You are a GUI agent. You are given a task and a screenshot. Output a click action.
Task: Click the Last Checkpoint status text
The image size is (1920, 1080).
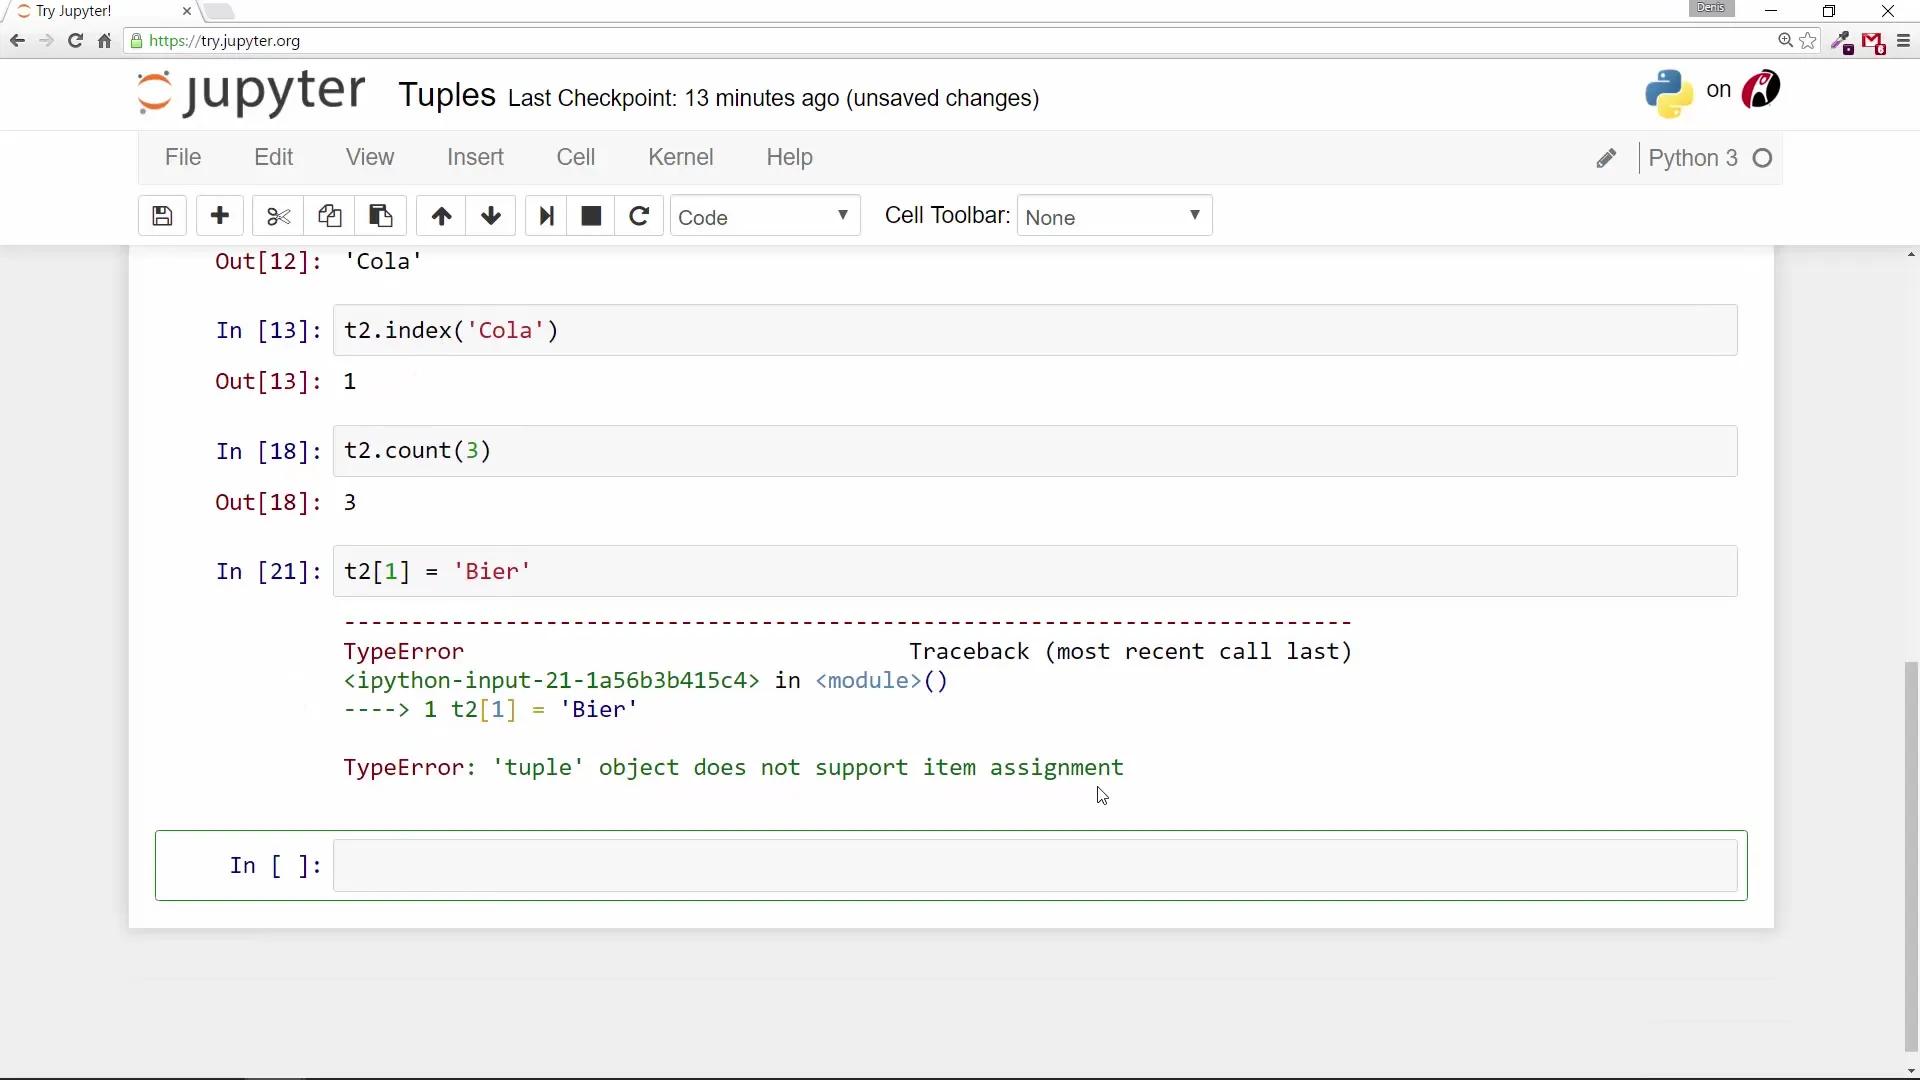(x=773, y=98)
